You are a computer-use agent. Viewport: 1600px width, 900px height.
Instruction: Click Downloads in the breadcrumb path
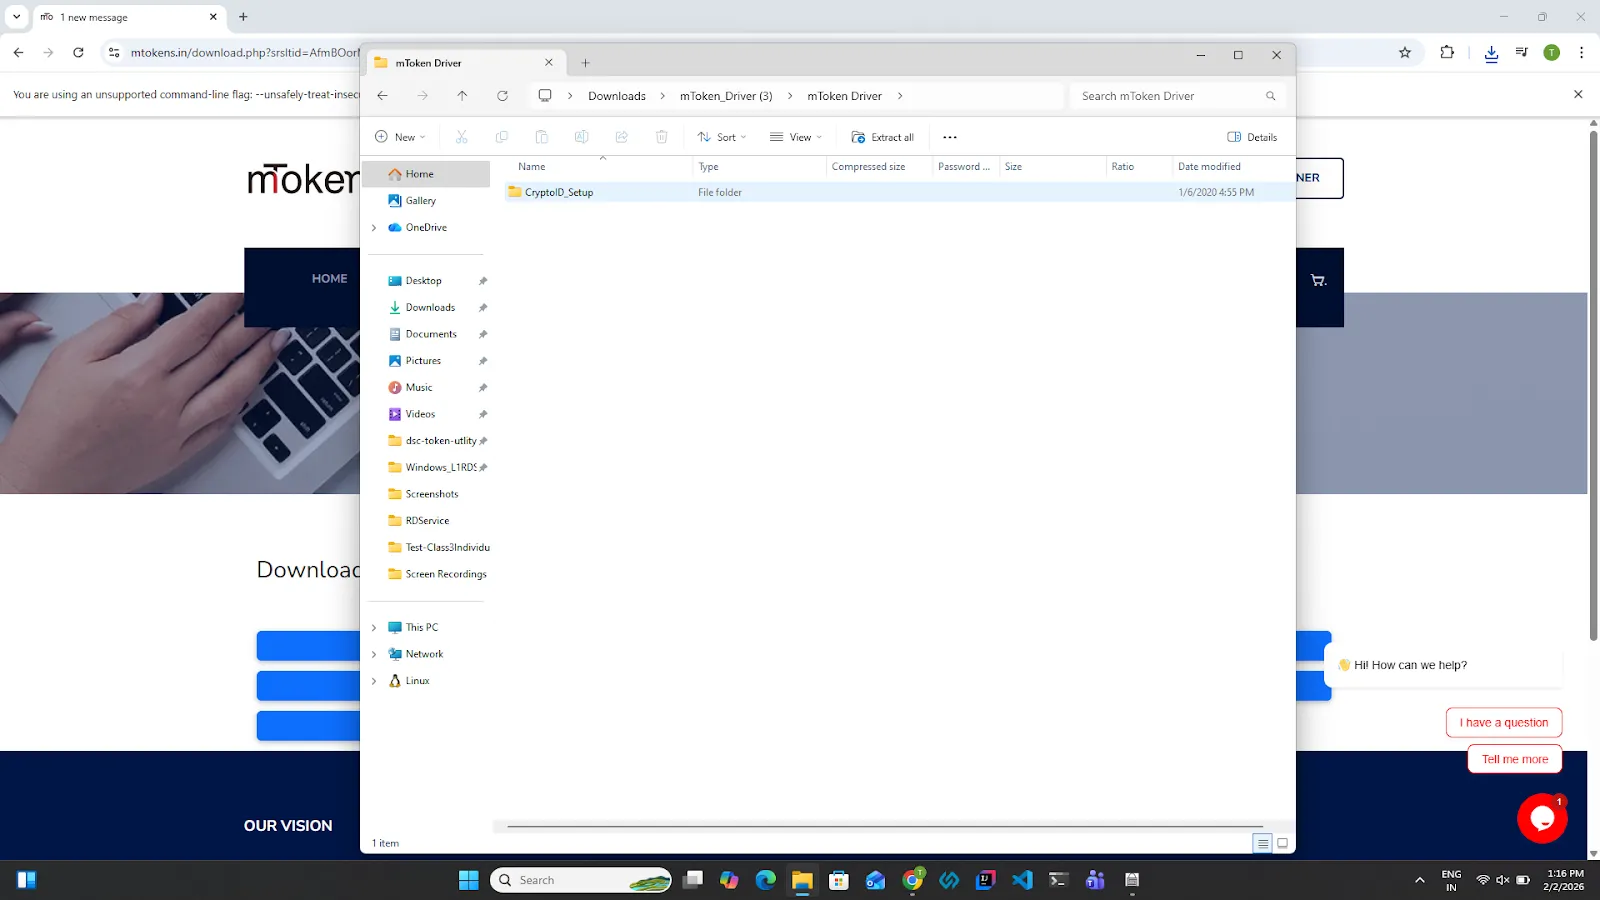tap(617, 96)
